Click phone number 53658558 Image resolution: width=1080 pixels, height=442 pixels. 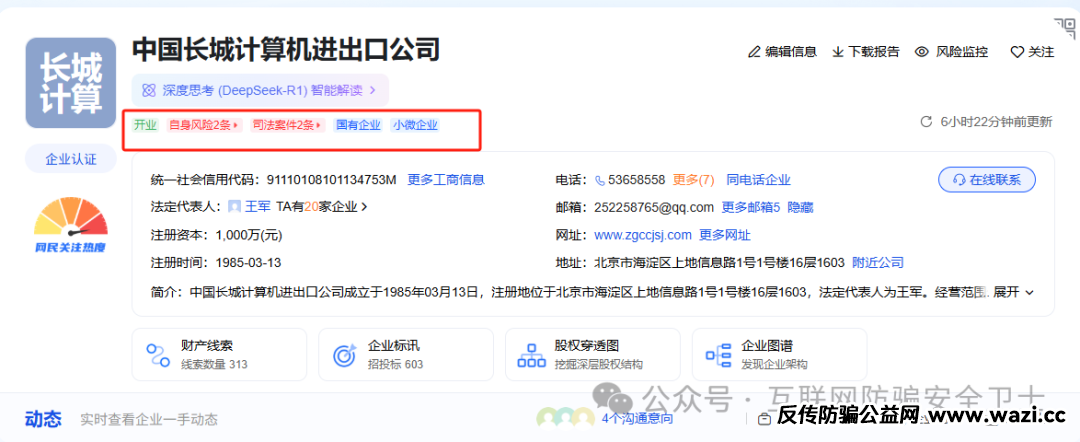coord(636,180)
